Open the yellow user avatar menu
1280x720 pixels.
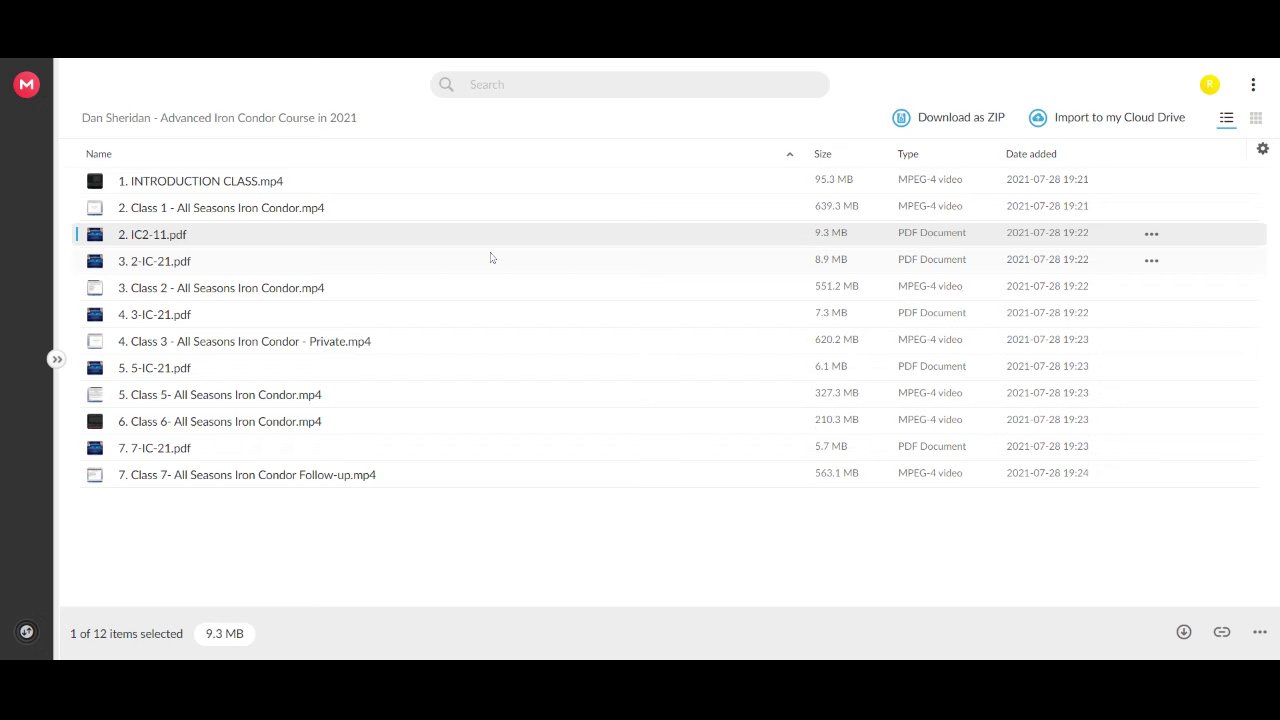(1210, 85)
